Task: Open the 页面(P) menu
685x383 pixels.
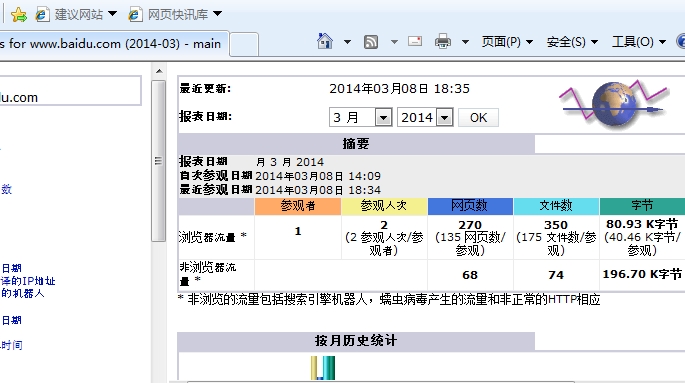Action: [507, 42]
